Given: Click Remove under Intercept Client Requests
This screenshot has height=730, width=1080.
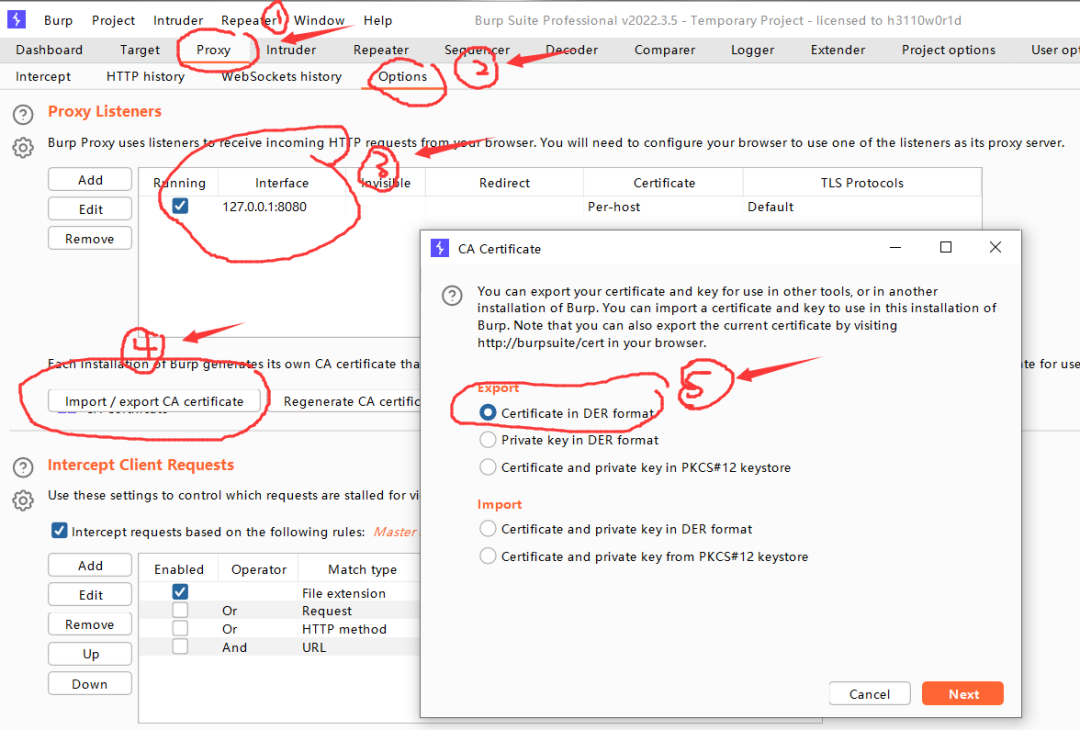Looking at the screenshot, I should coord(90,624).
